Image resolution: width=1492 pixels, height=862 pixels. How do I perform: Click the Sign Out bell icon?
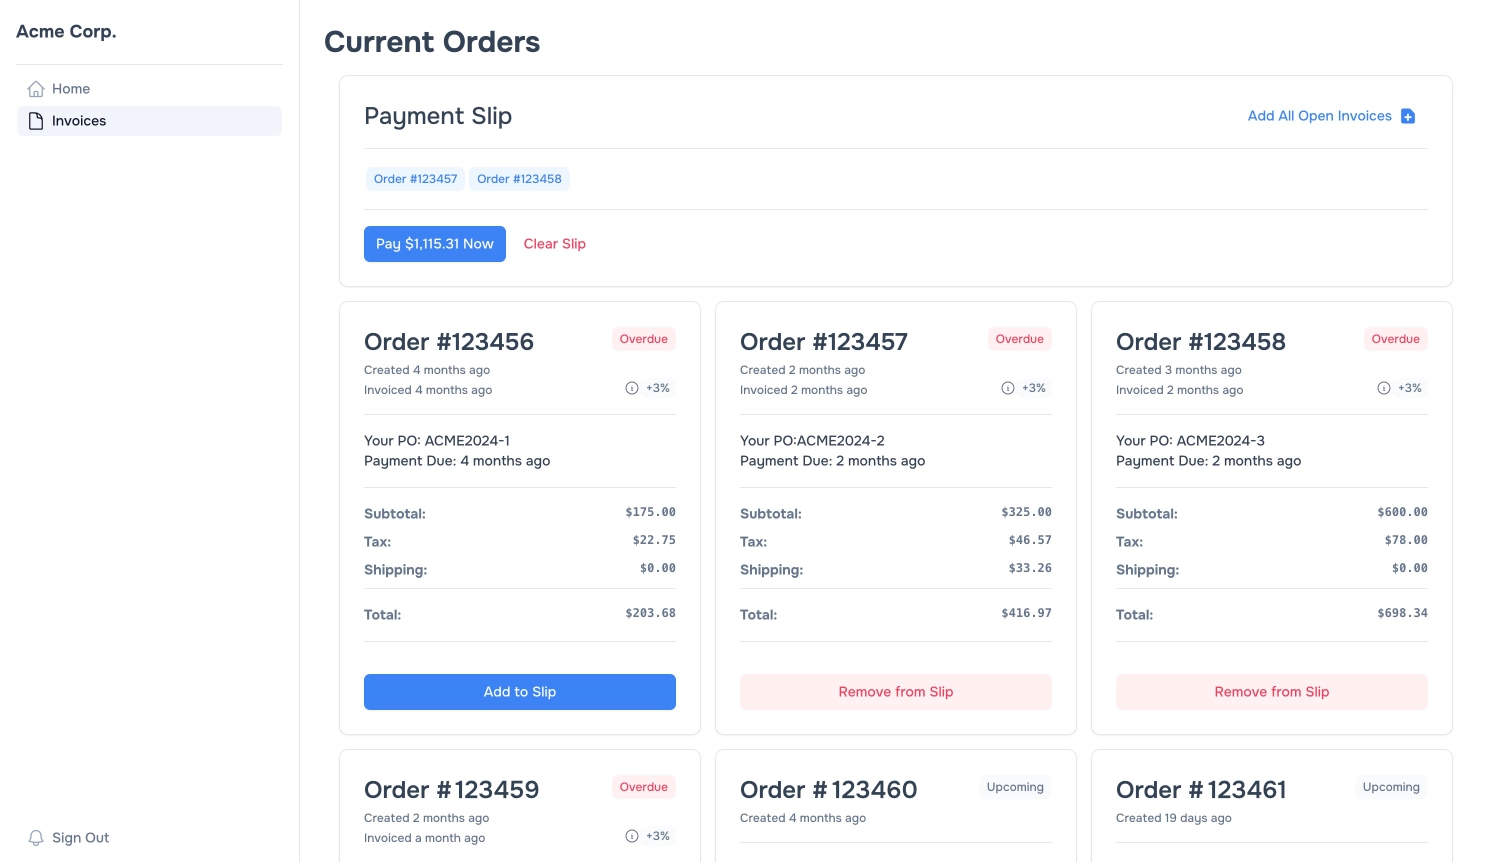[36, 838]
